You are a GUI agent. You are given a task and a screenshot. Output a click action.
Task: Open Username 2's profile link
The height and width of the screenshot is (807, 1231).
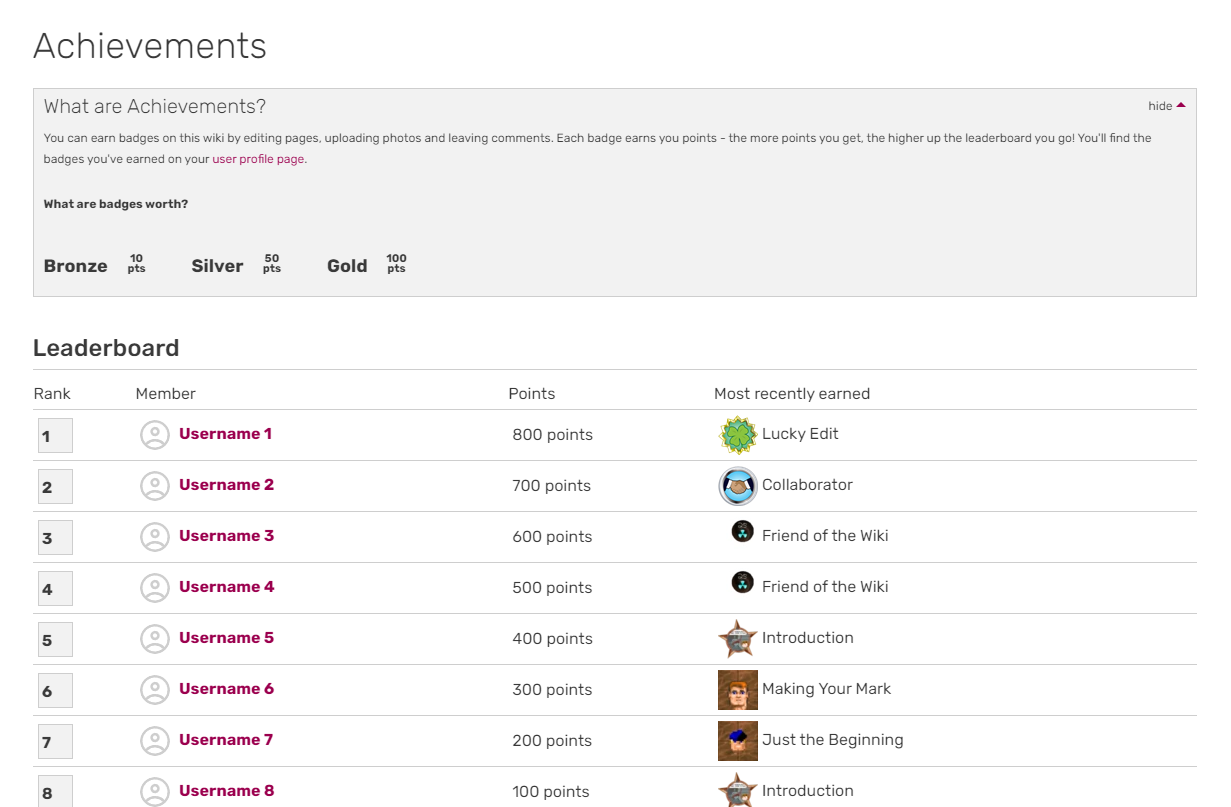click(226, 485)
